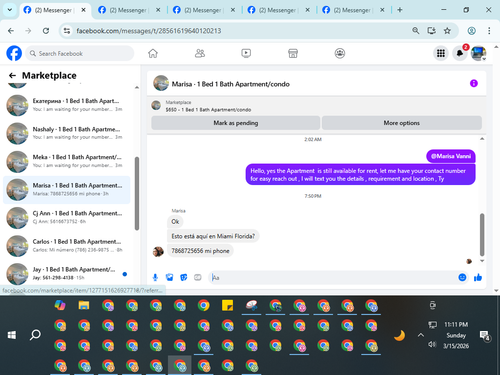Screen dimensions: 500x375
Task: Bookmark this page with star icon
Action: (447, 31)
